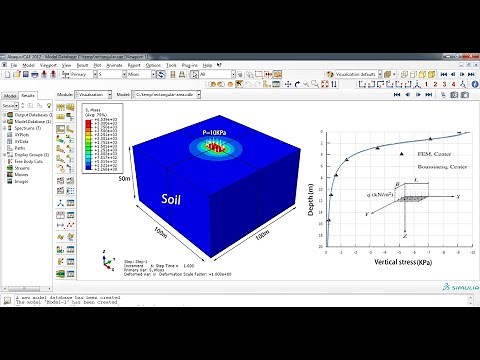The image size is (480, 360).
Task: Open the ODB file path dropdown
Action: pyautogui.click(x=198, y=95)
